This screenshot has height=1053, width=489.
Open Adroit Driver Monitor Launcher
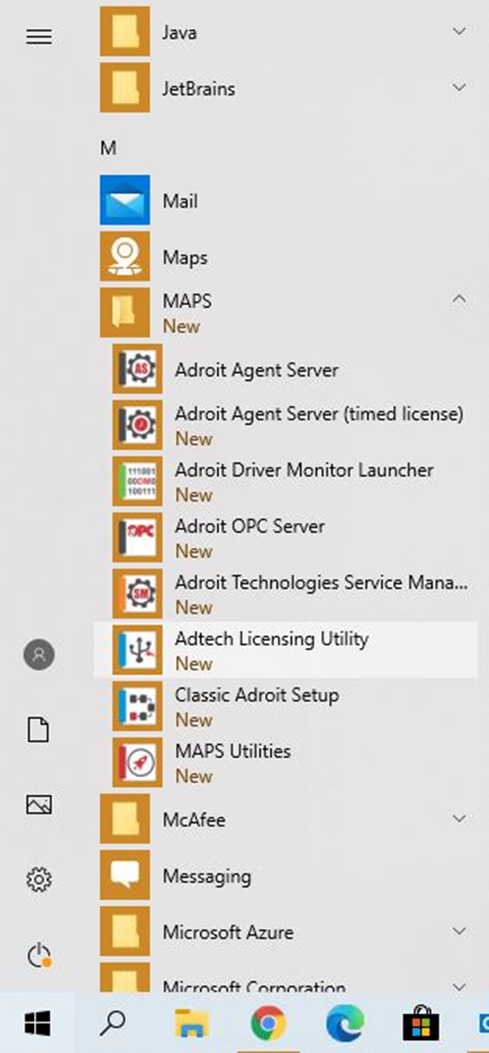(x=285, y=482)
